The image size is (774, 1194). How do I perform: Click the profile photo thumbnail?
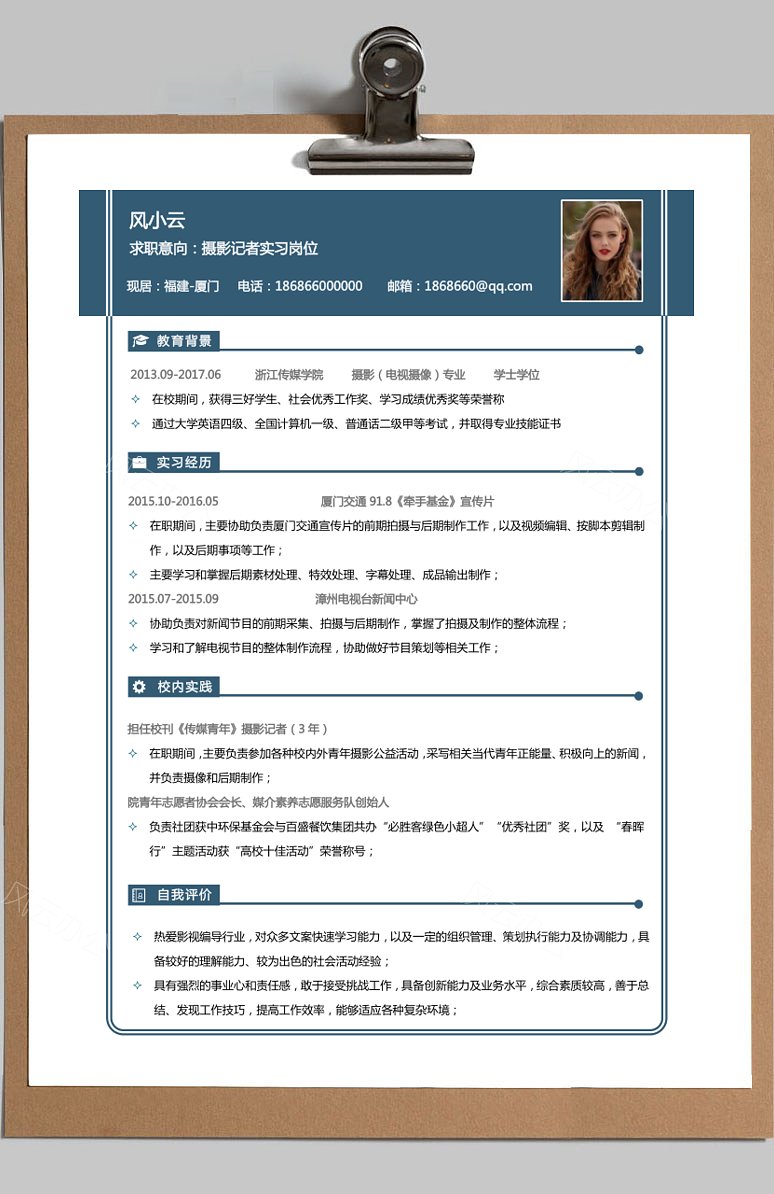coord(602,251)
